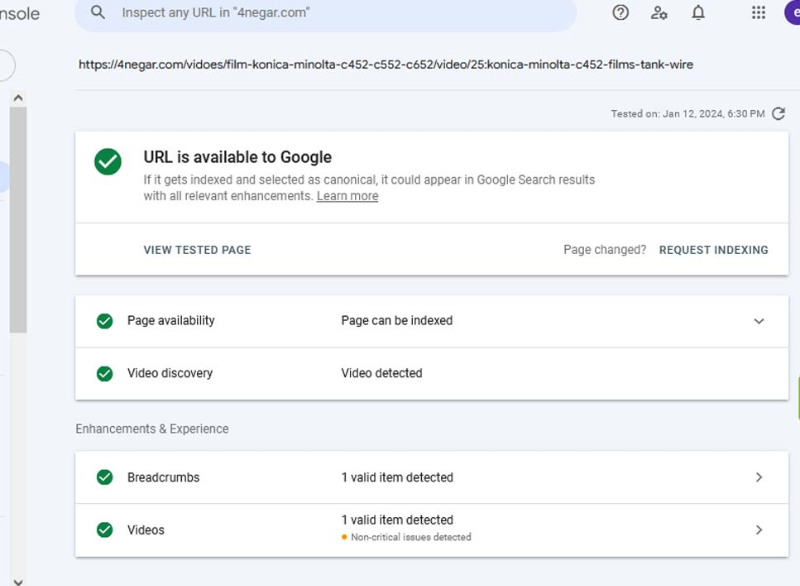Image resolution: width=800 pixels, height=586 pixels.
Task: Click the Breadcrumbs green check icon
Action: 105,477
